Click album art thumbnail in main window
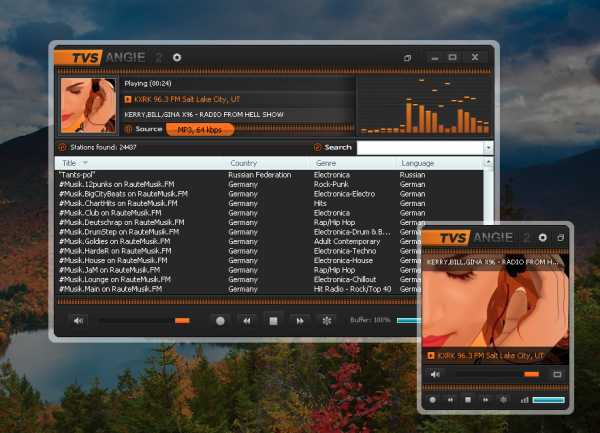 (x=88, y=106)
